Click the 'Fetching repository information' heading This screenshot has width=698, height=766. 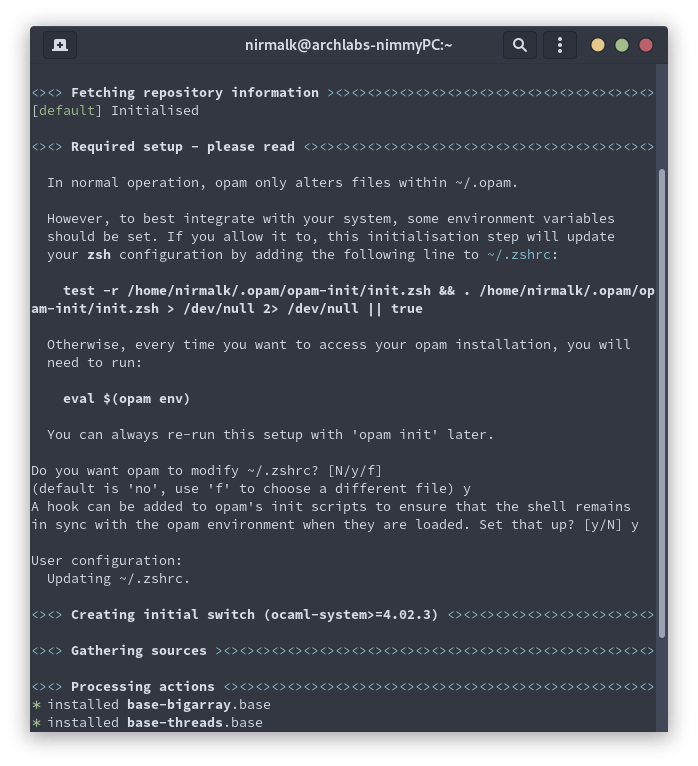click(195, 93)
